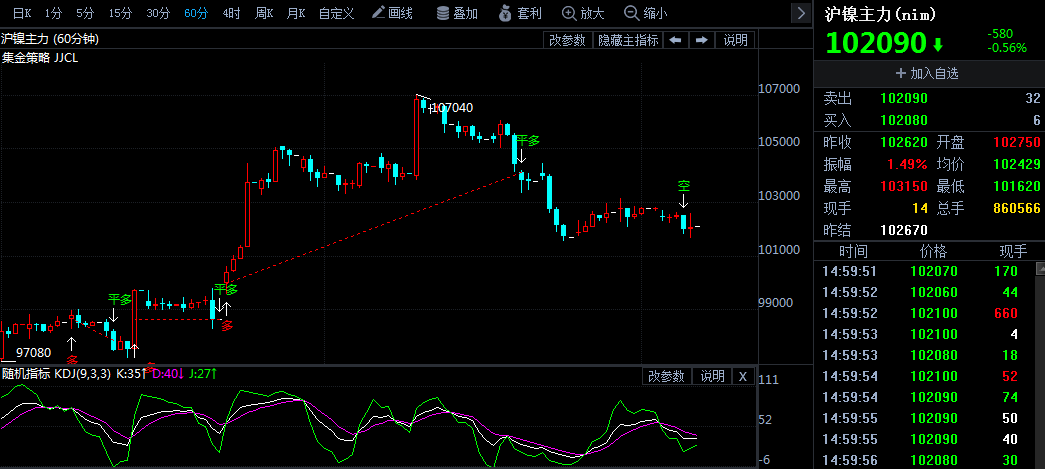
Task: Zoom in with 放大 magnifier
Action: point(584,13)
